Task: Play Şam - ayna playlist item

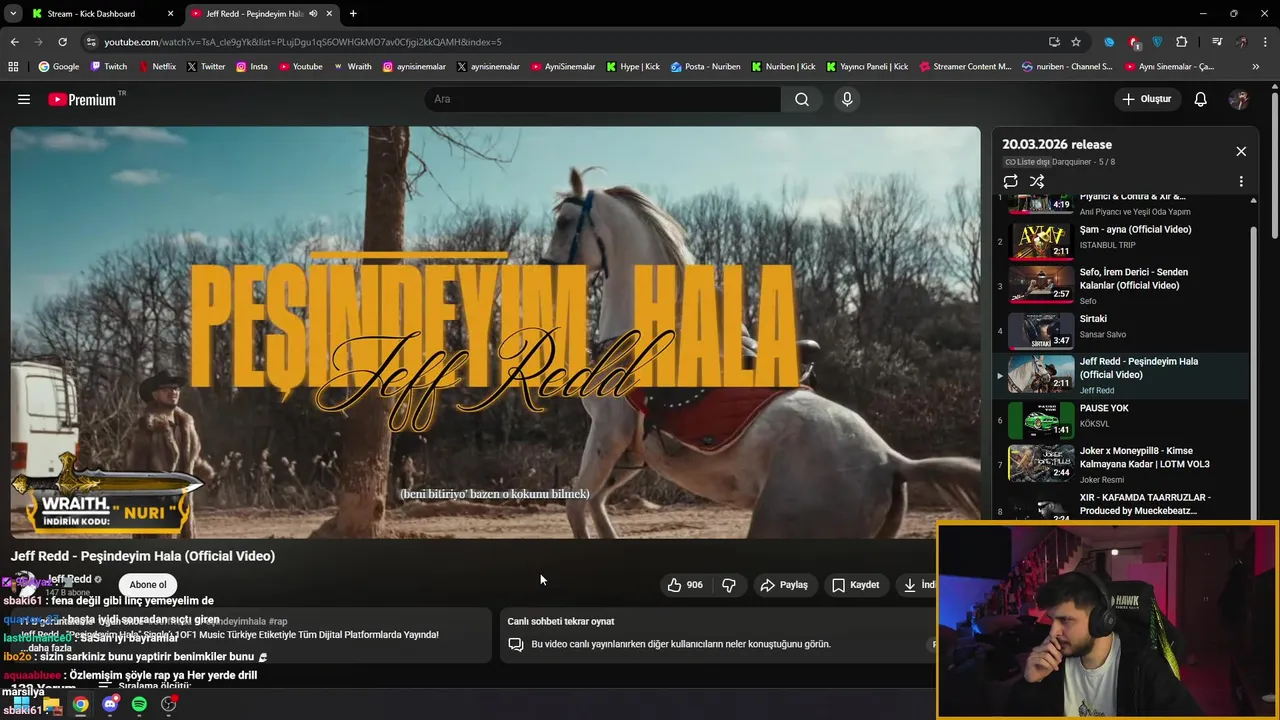Action: (x=1122, y=240)
